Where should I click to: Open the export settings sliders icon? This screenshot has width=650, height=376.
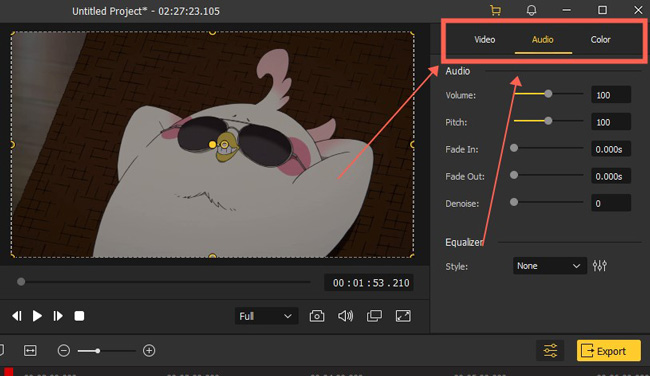coord(550,351)
